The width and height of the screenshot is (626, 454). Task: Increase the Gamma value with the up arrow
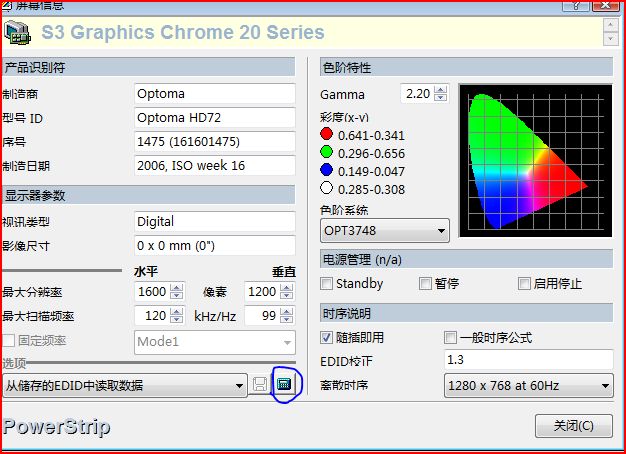tap(440, 90)
